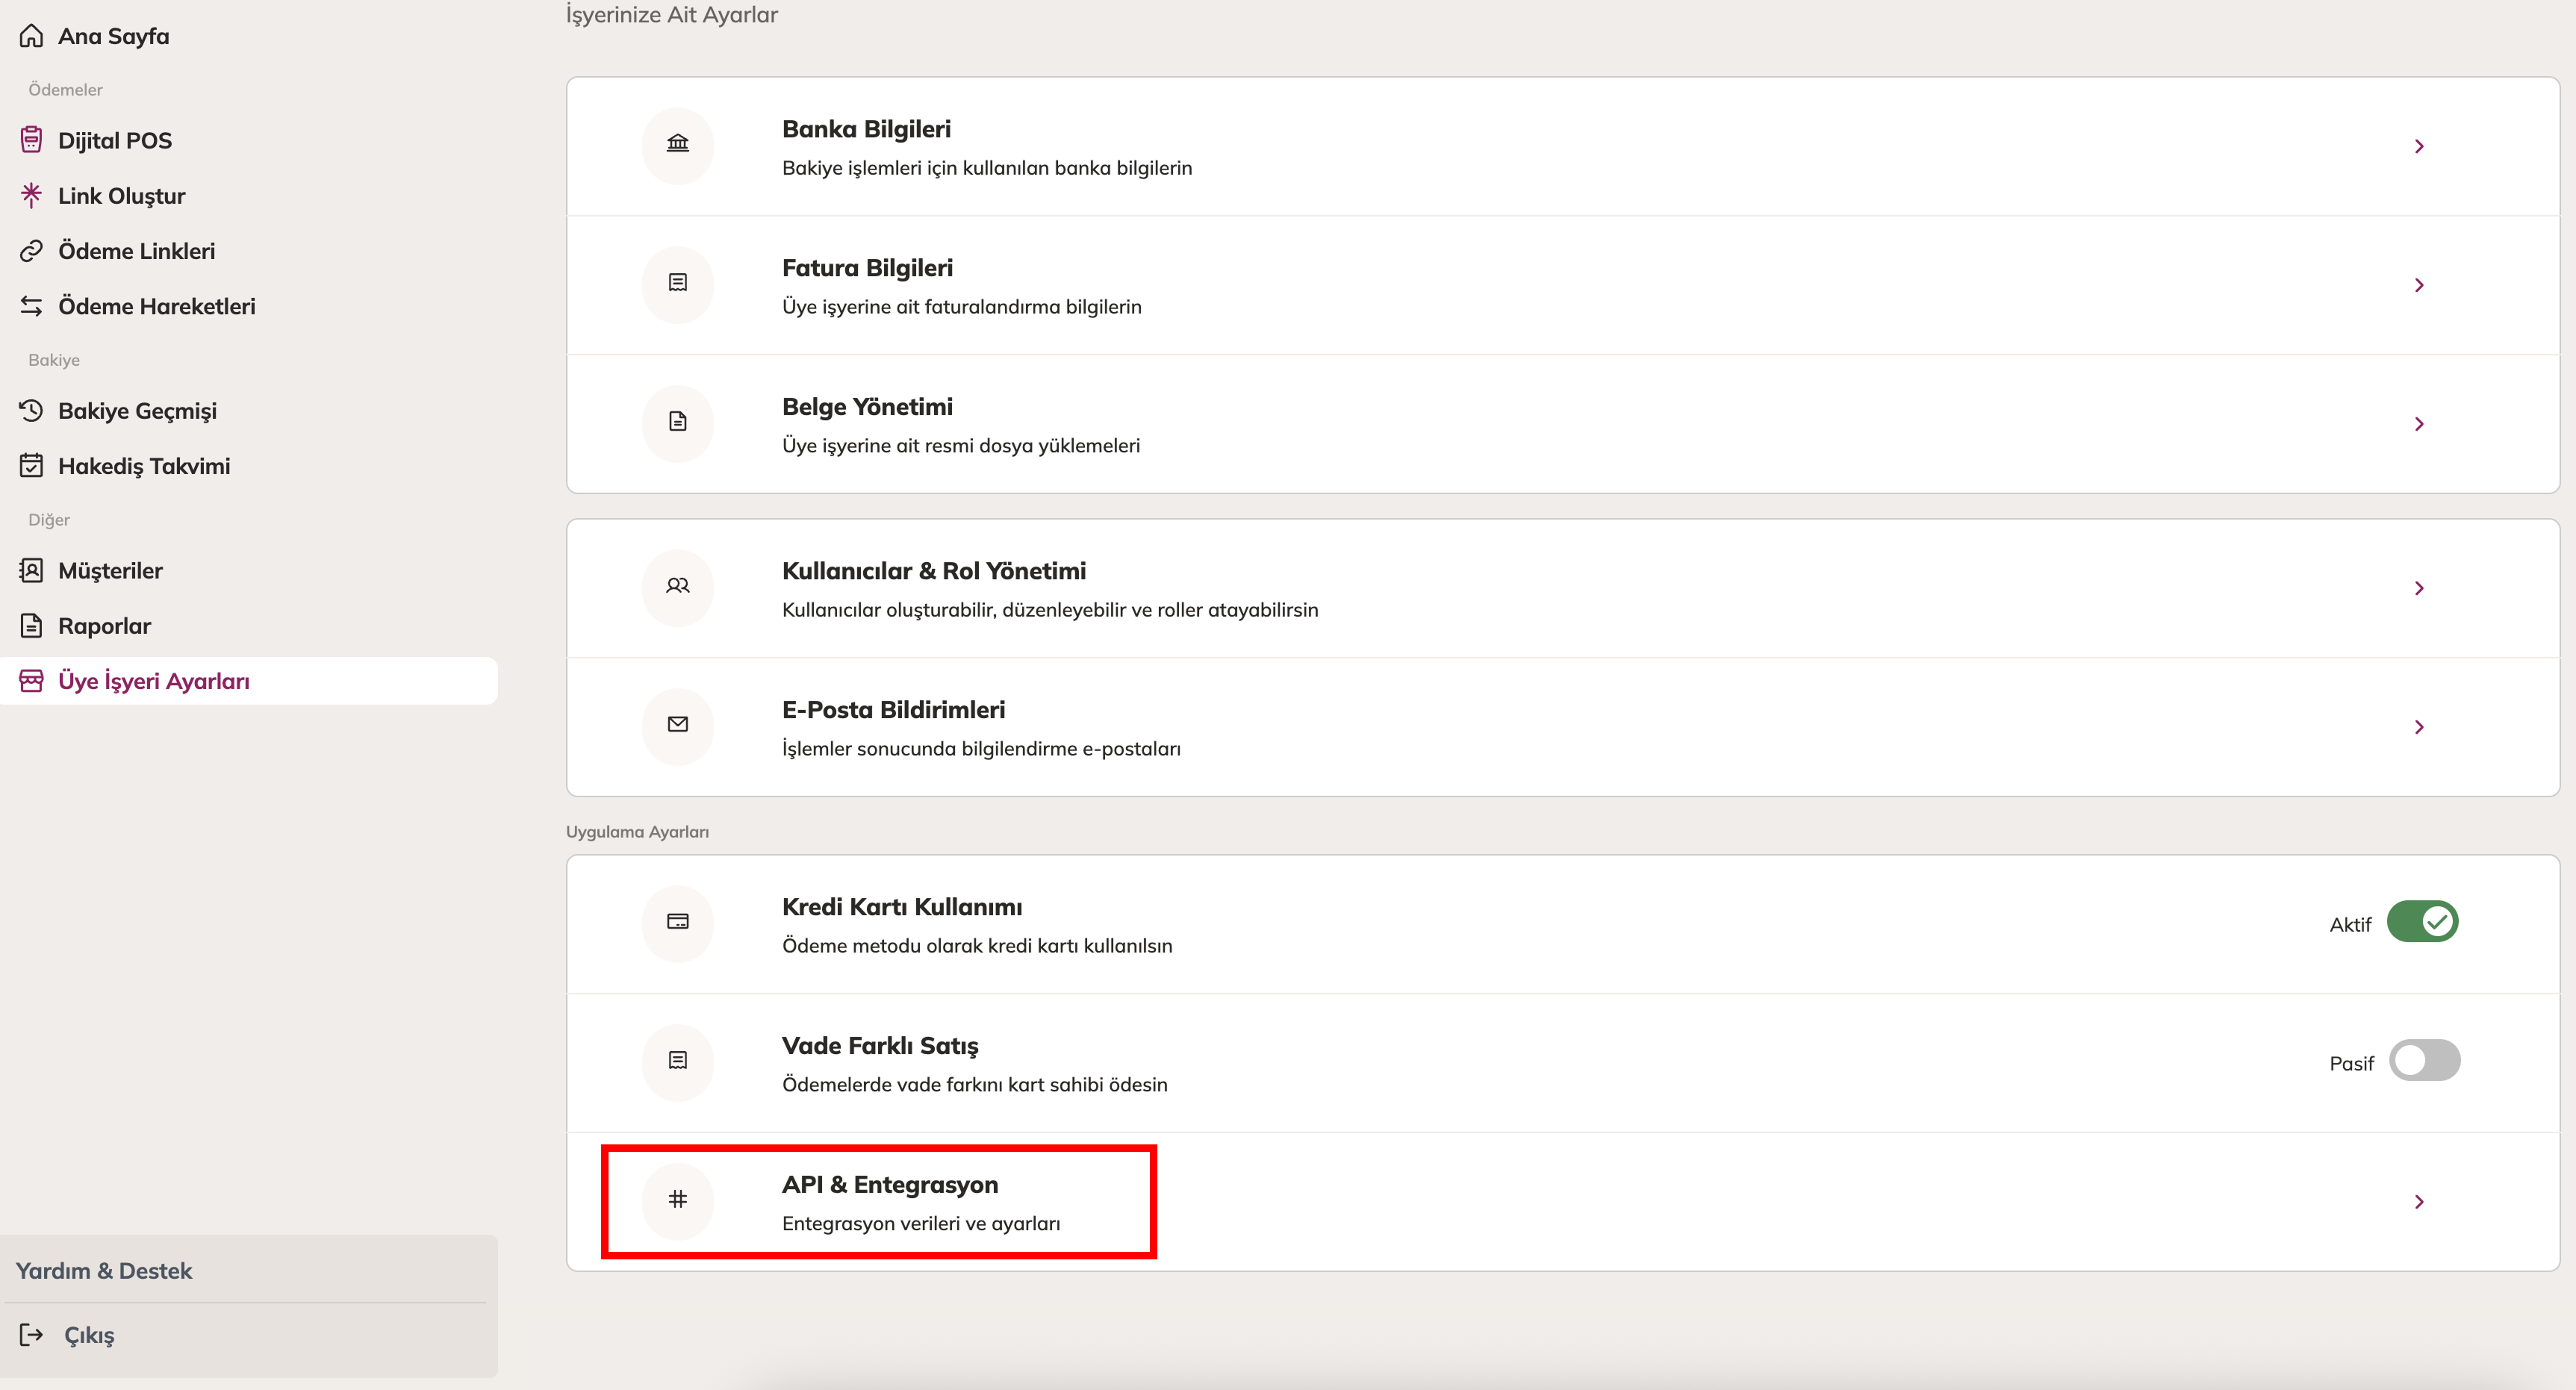Click the chevron on API & Entegrasyon row
2576x1390 pixels.
tap(2419, 1202)
